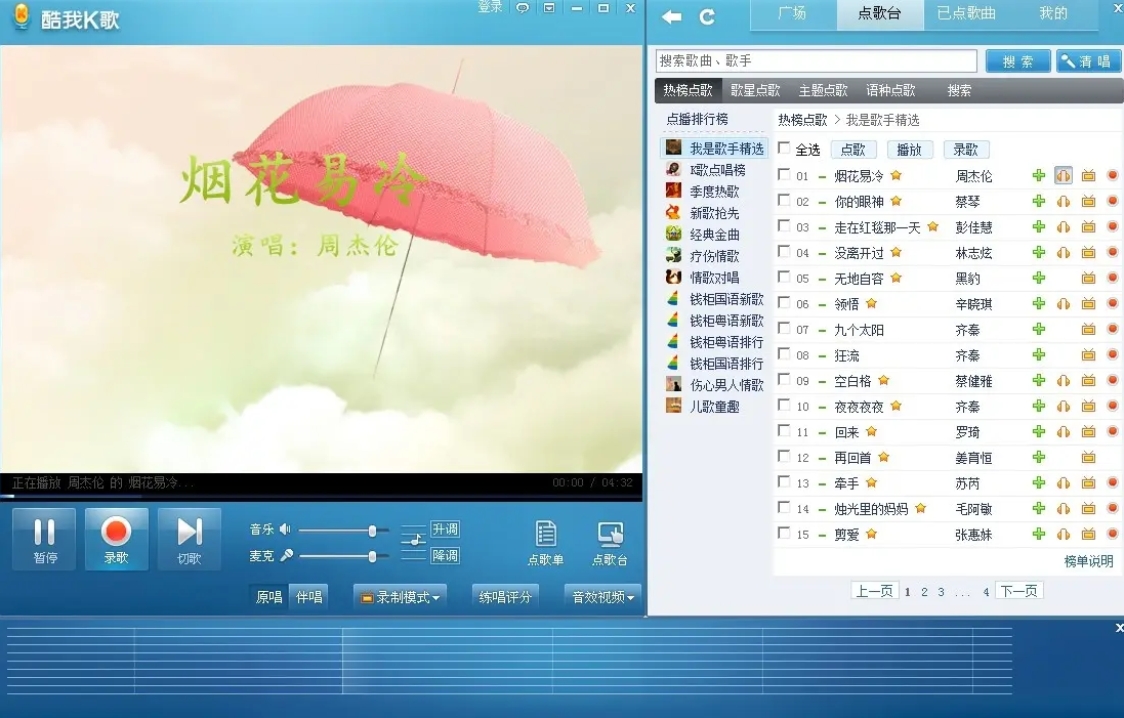Focus the 搜索歌曲、歌手 search field
This screenshot has width=1124, height=718.
tap(816, 61)
